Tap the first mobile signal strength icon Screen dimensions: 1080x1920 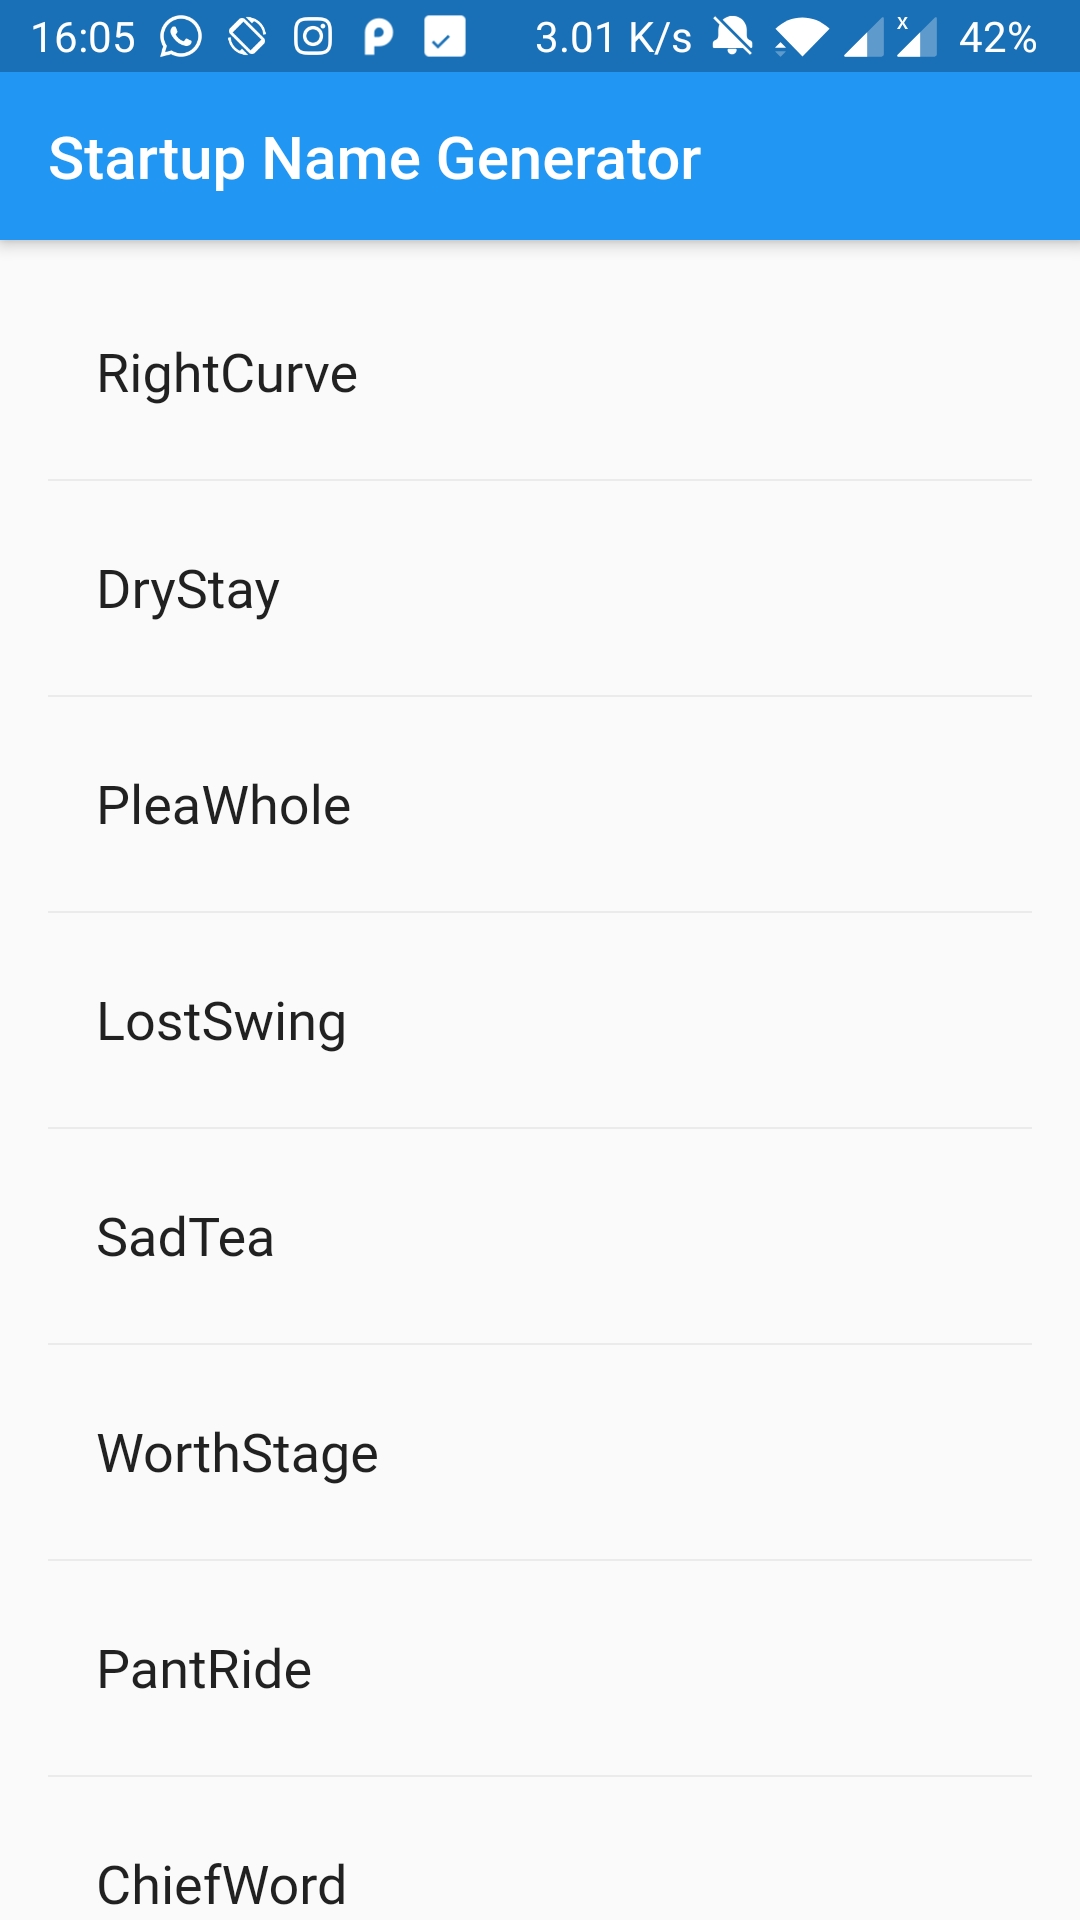(x=863, y=39)
